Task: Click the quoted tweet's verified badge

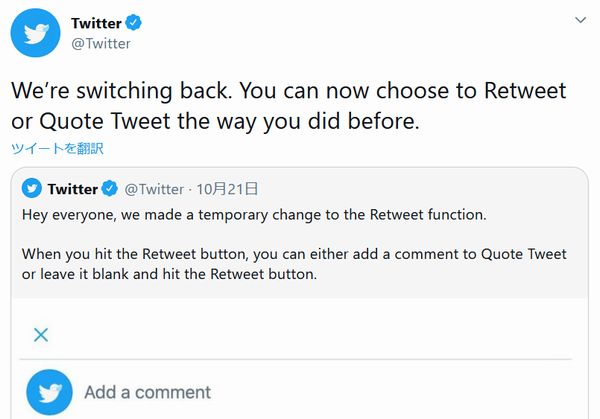Action: click(x=110, y=188)
